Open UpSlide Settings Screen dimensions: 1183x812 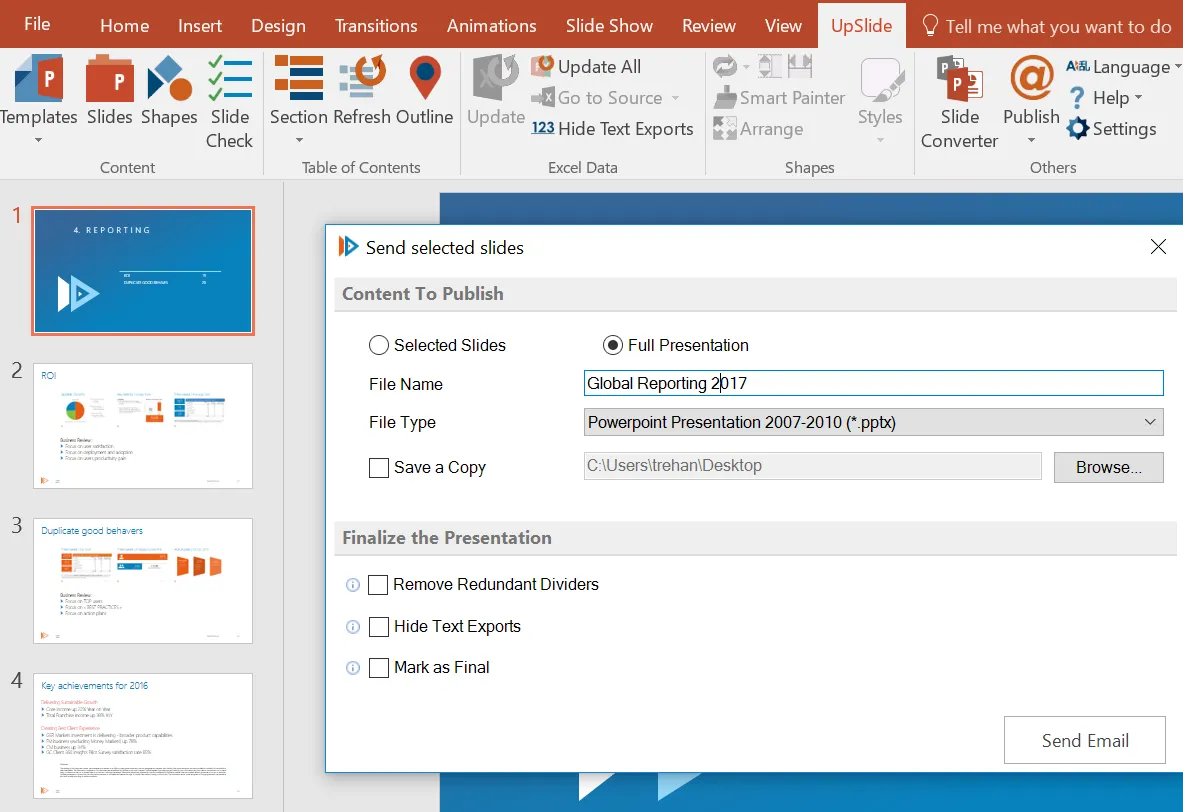point(1110,128)
